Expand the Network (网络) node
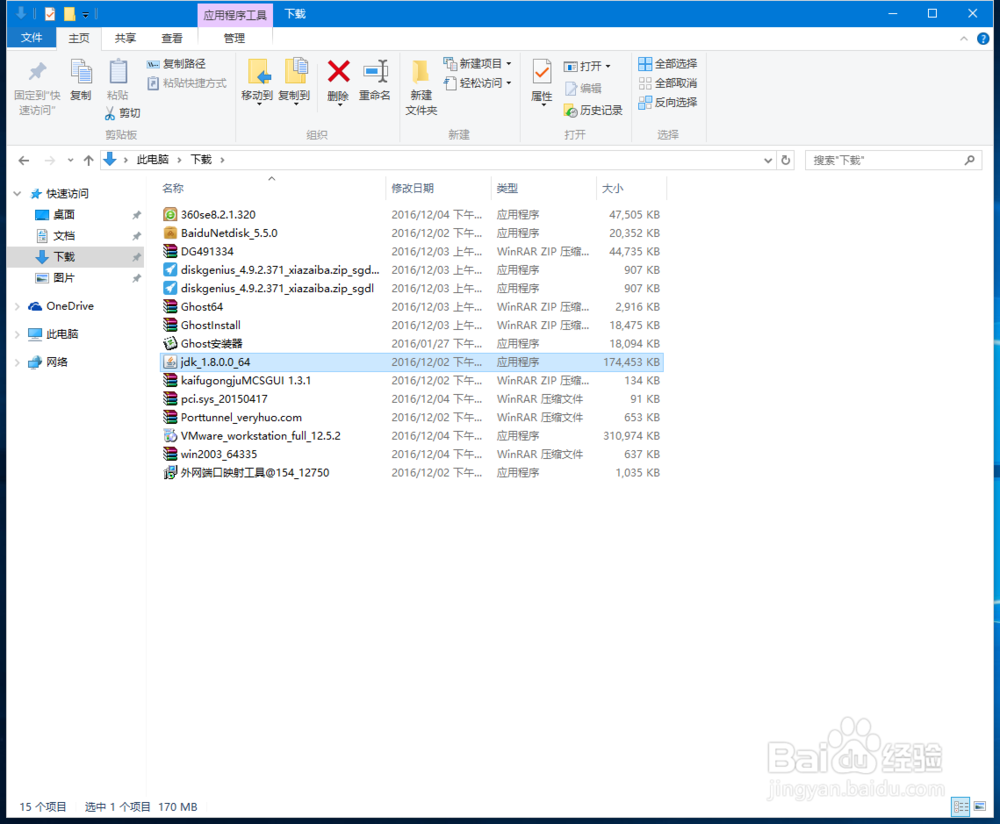The image size is (1000, 824). pos(18,362)
